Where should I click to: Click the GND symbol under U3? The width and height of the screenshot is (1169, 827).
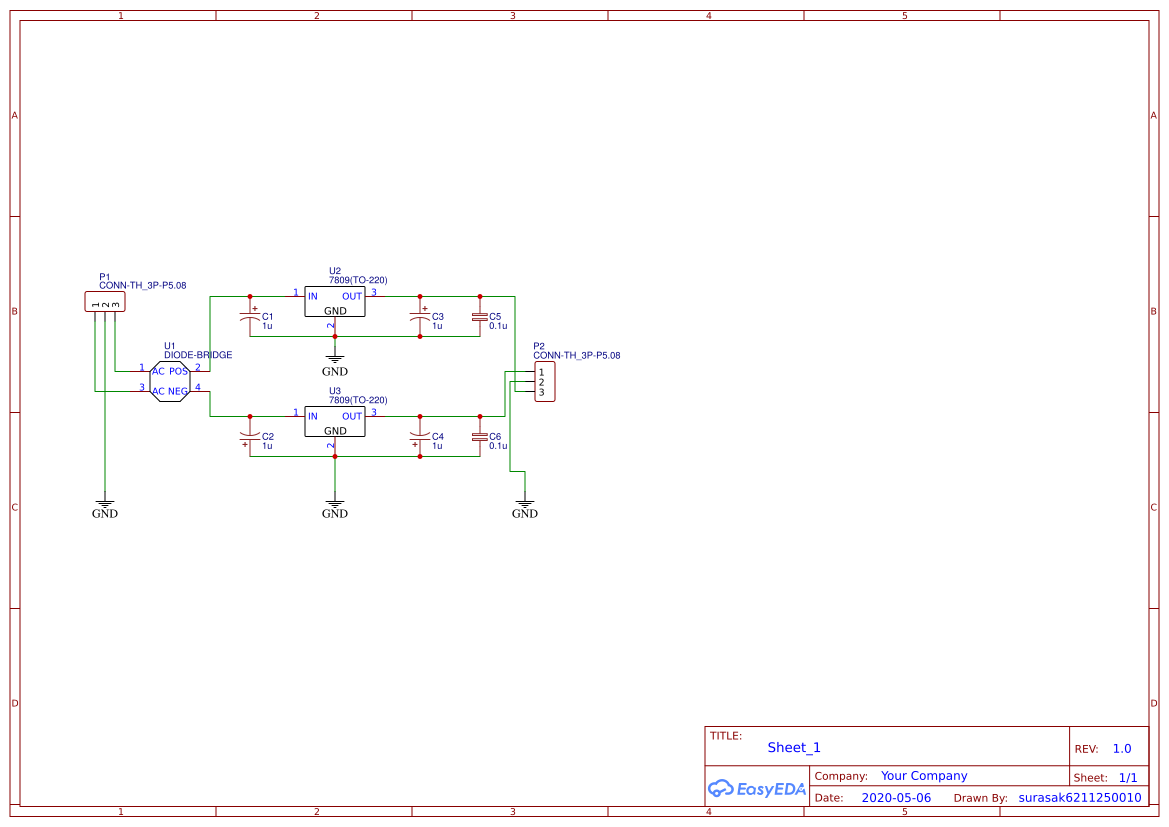tap(335, 505)
